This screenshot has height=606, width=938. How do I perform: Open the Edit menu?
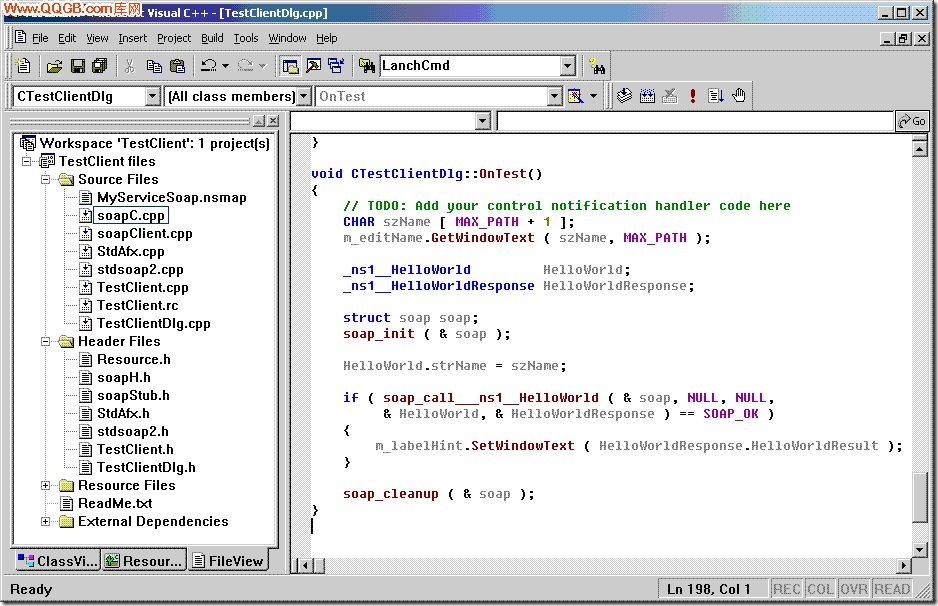click(67, 38)
